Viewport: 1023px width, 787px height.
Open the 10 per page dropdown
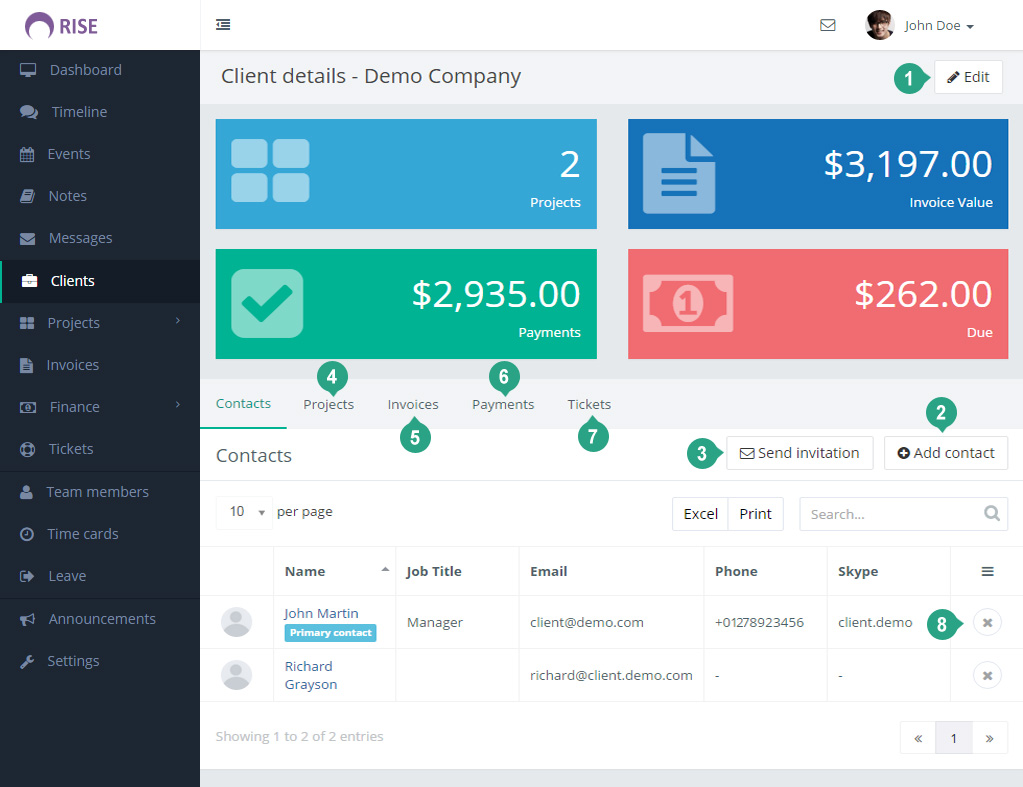[x=245, y=512]
